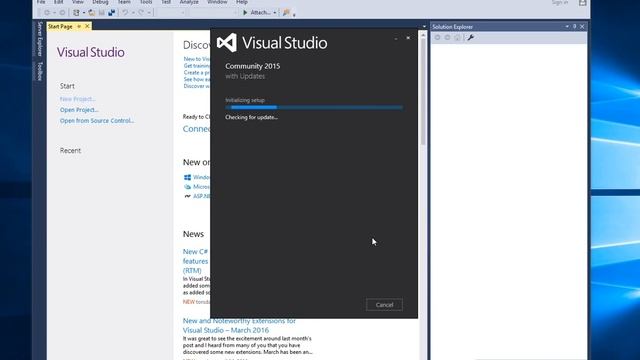Click the Windows logo icon under New on
The image size is (640, 360).
click(187, 177)
